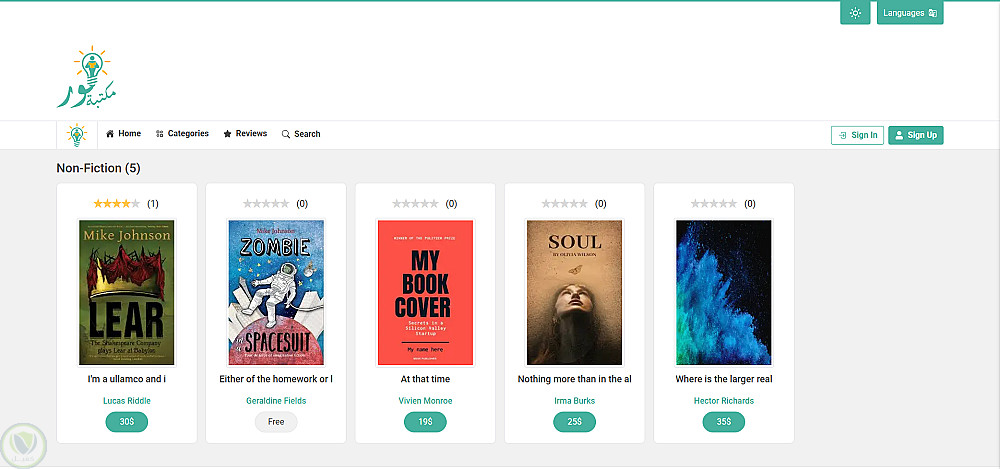The image size is (1000, 469).
Task: Open the Languages dropdown
Action: pyautogui.click(x=910, y=14)
